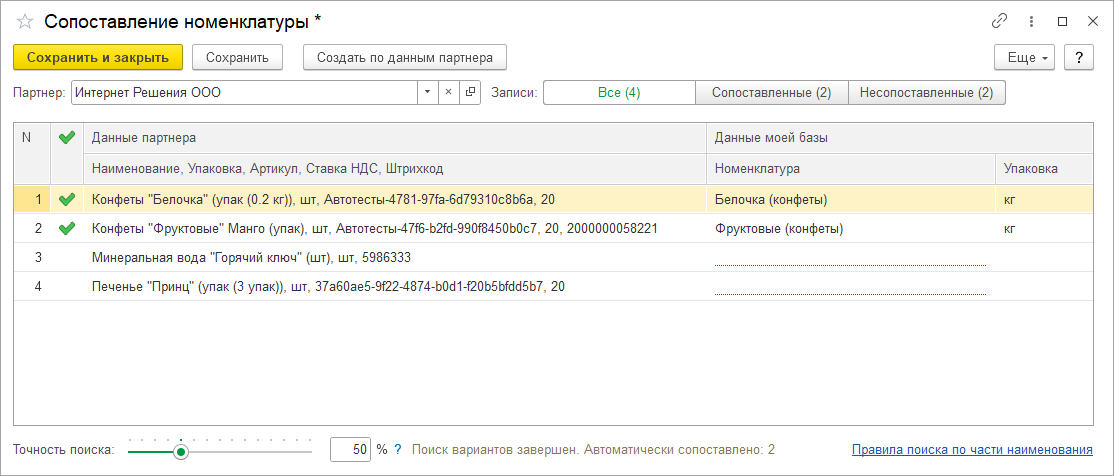Select row Конфеты "Фруктовые" Манго partner data

(x=395, y=229)
